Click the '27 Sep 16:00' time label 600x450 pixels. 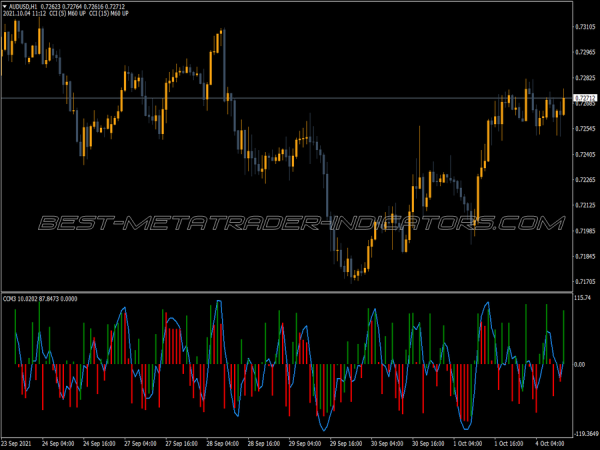coord(181,444)
